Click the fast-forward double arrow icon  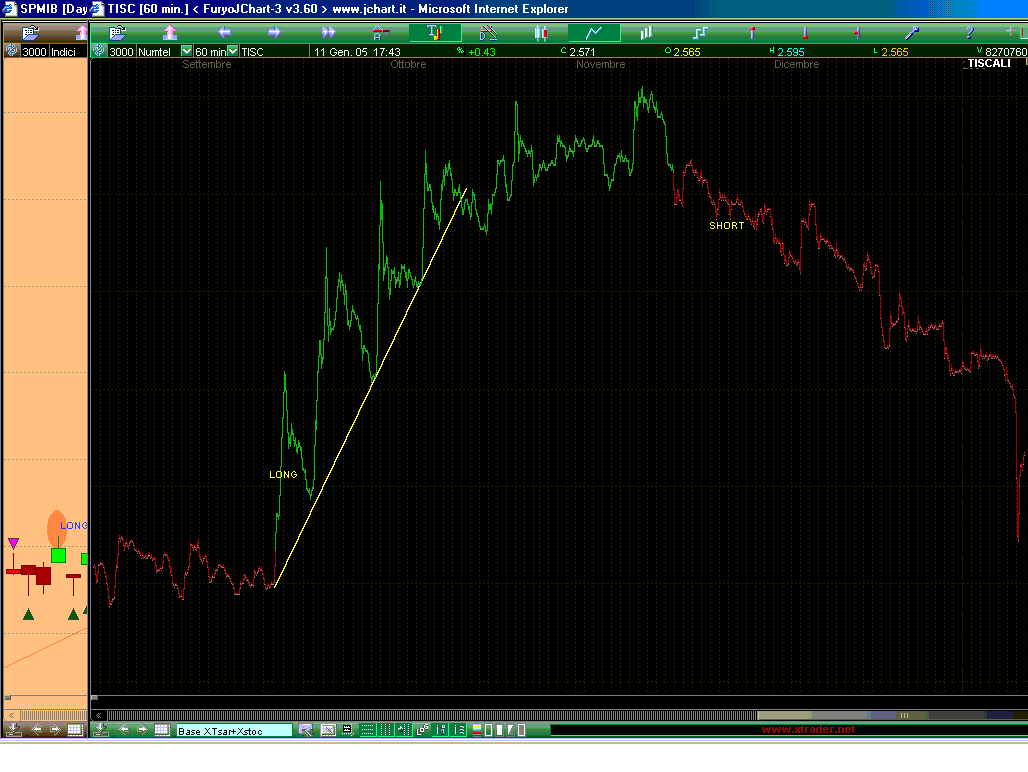pos(328,33)
